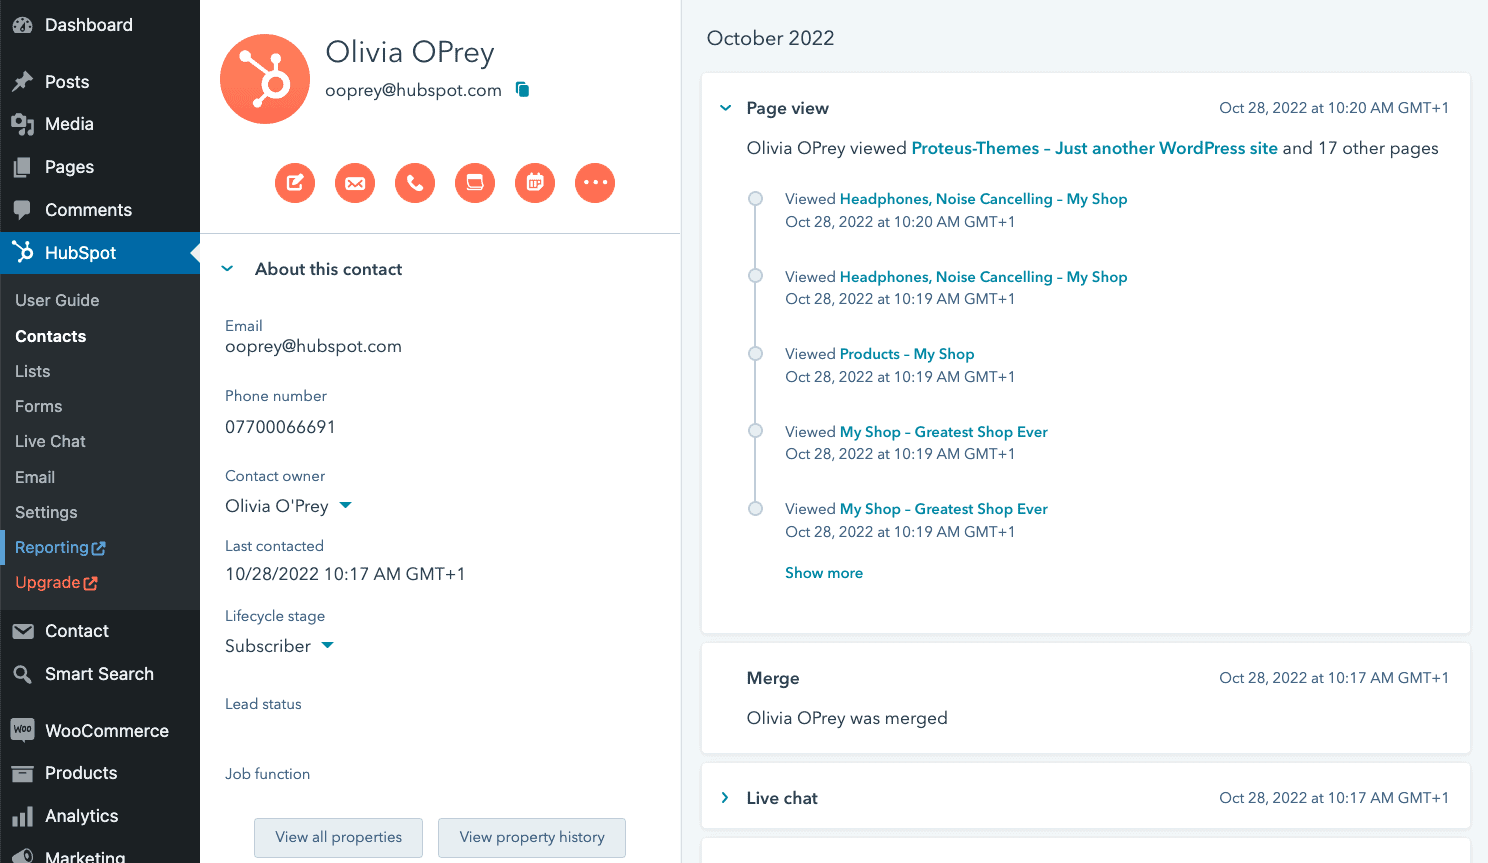The image size is (1488, 863).
Task: Send email using orange envelope icon
Action: 355,183
